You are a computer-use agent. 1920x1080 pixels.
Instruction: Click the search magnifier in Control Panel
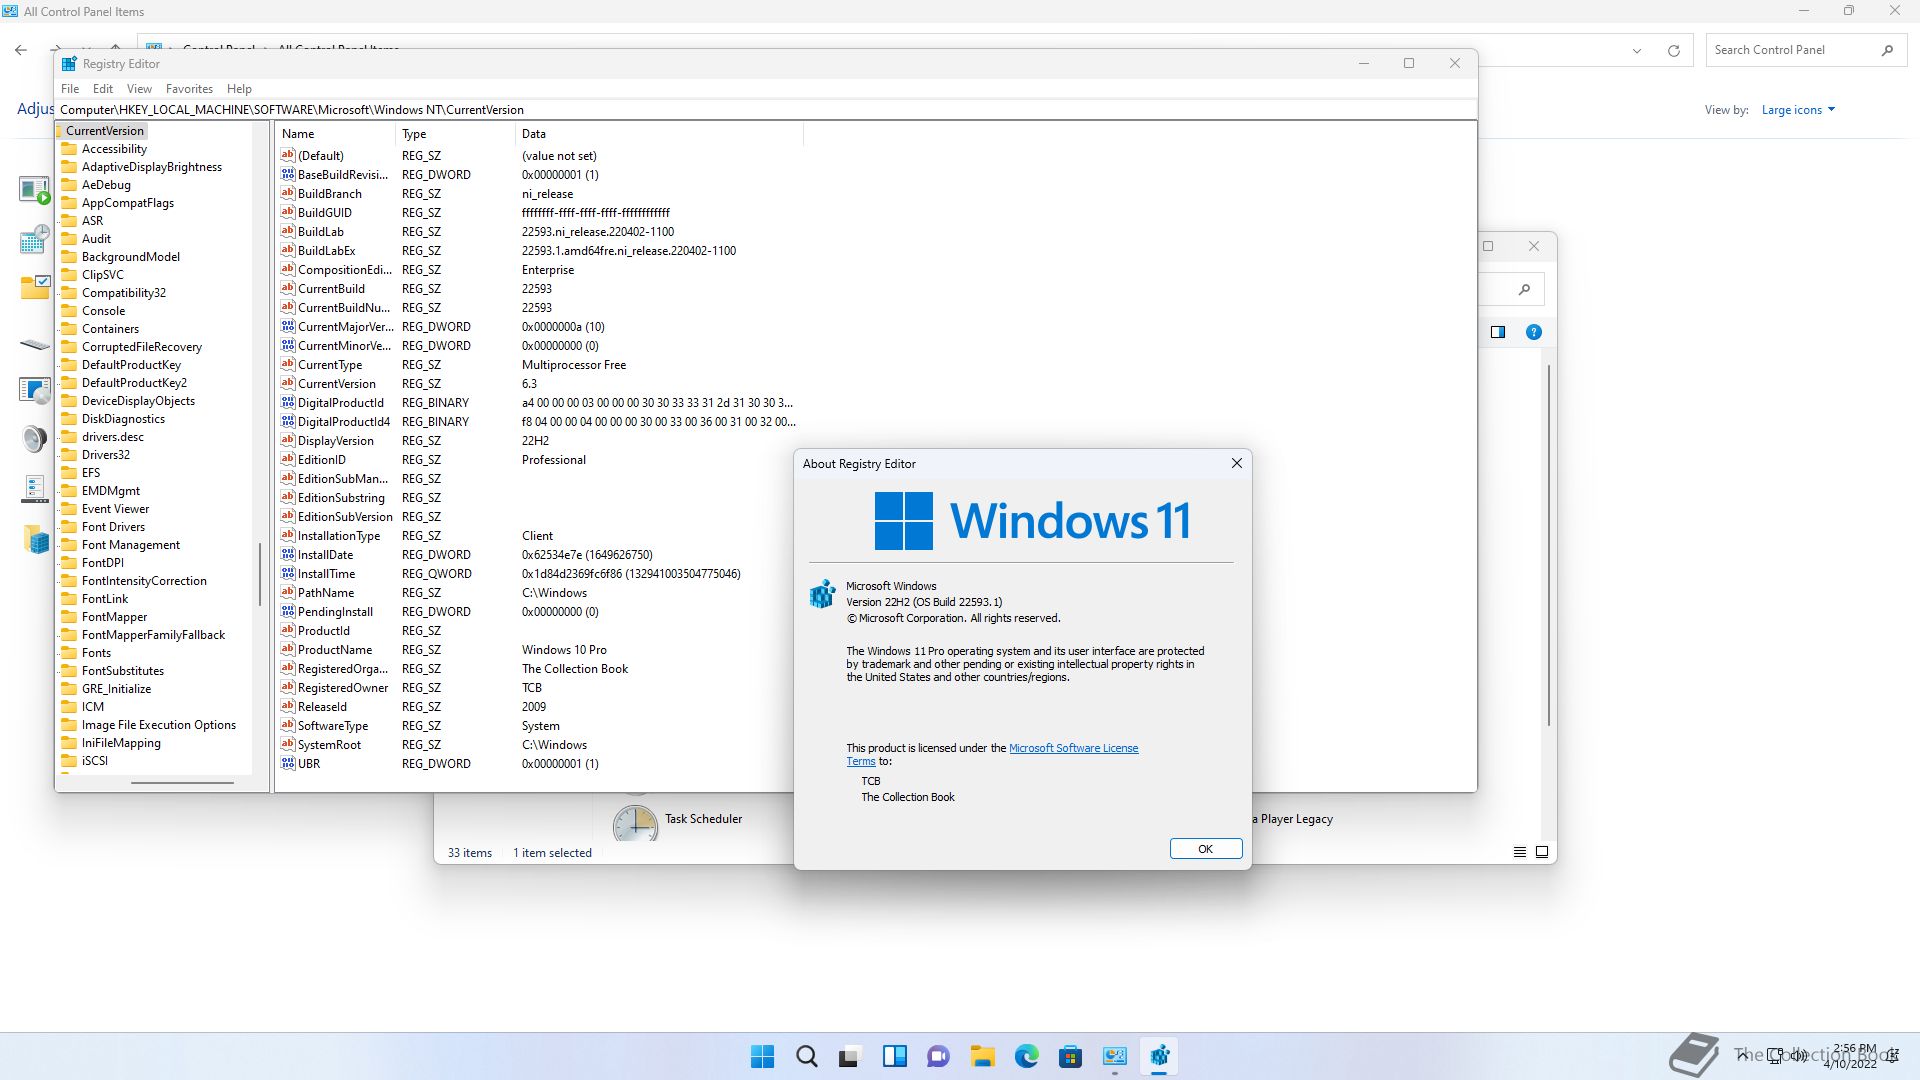pyautogui.click(x=1887, y=50)
